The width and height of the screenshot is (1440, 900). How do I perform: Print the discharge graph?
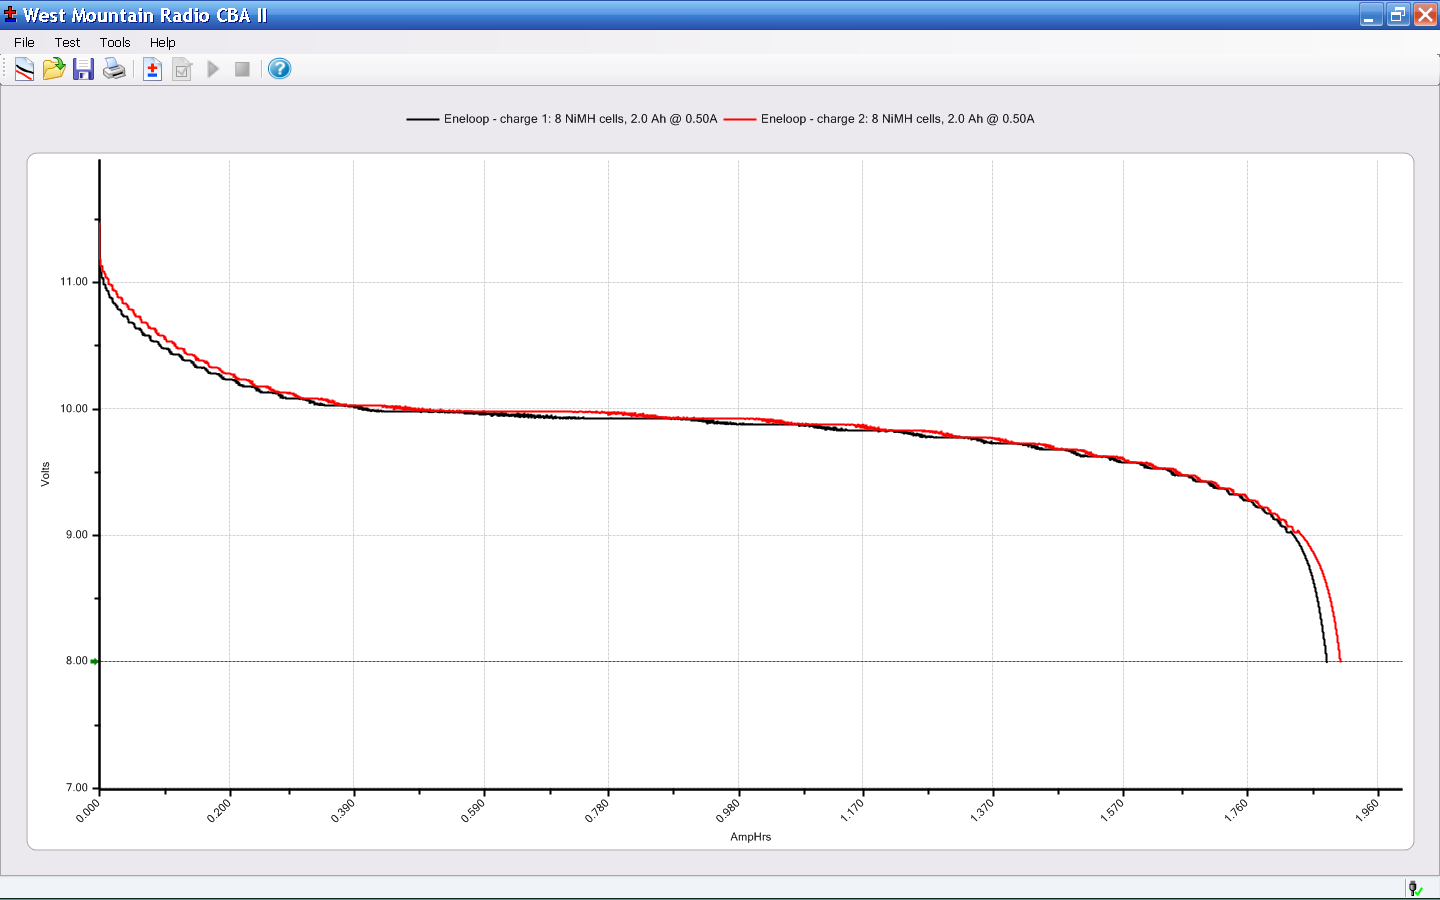[x=115, y=69]
